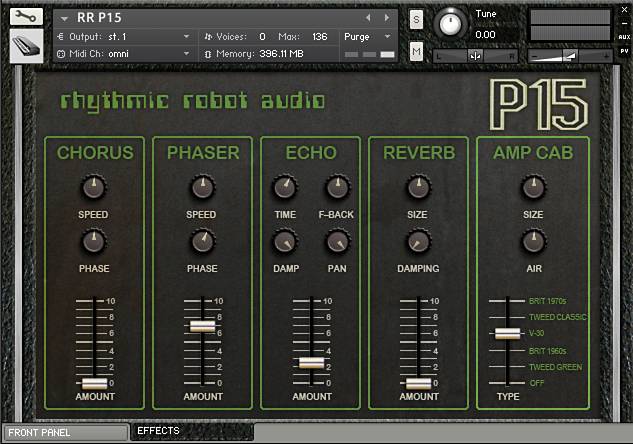Click the Reverb AMOUNT fader handle
Screen dimensions: 633x444
[418, 383]
